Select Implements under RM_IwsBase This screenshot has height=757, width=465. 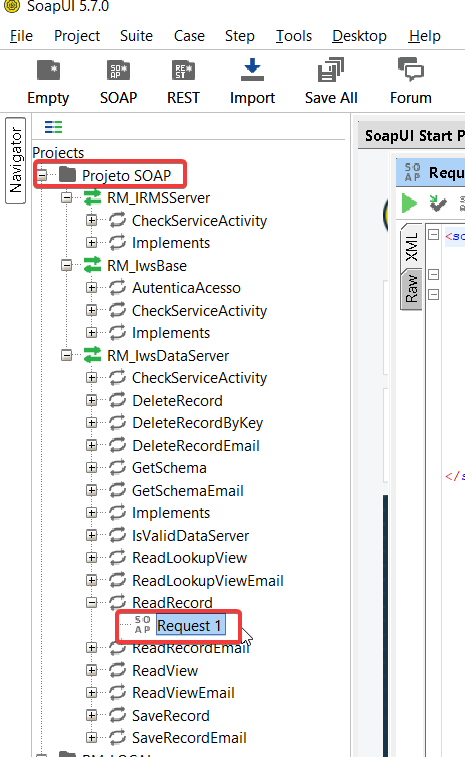(171, 333)
